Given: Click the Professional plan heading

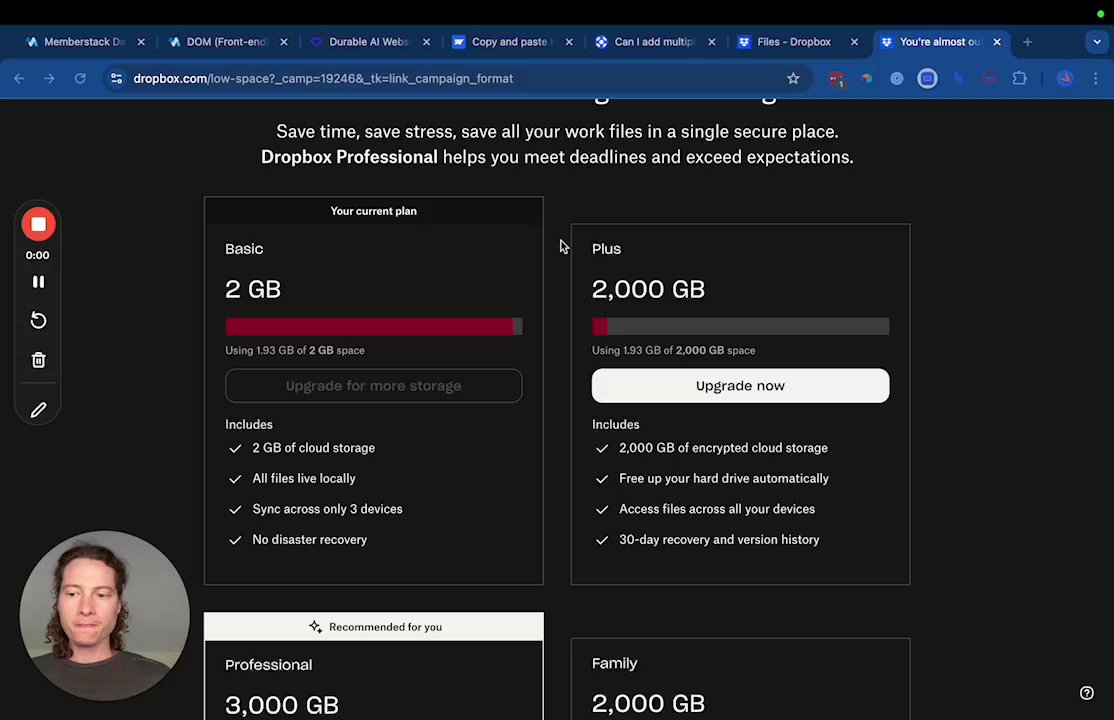Looking at the screenshot, I should coord(269,665).
